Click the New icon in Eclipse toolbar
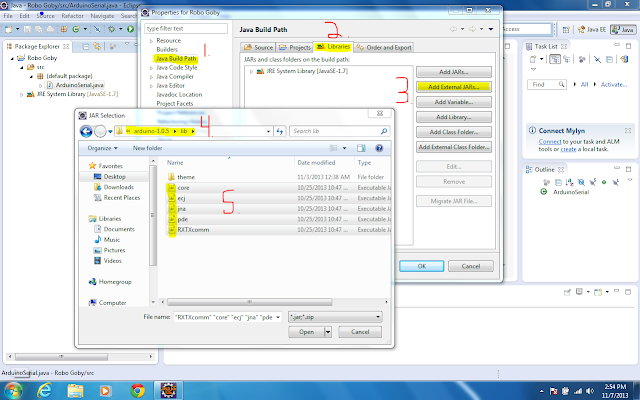The height and width of the screenshot is (400, 640). point(8,29)
